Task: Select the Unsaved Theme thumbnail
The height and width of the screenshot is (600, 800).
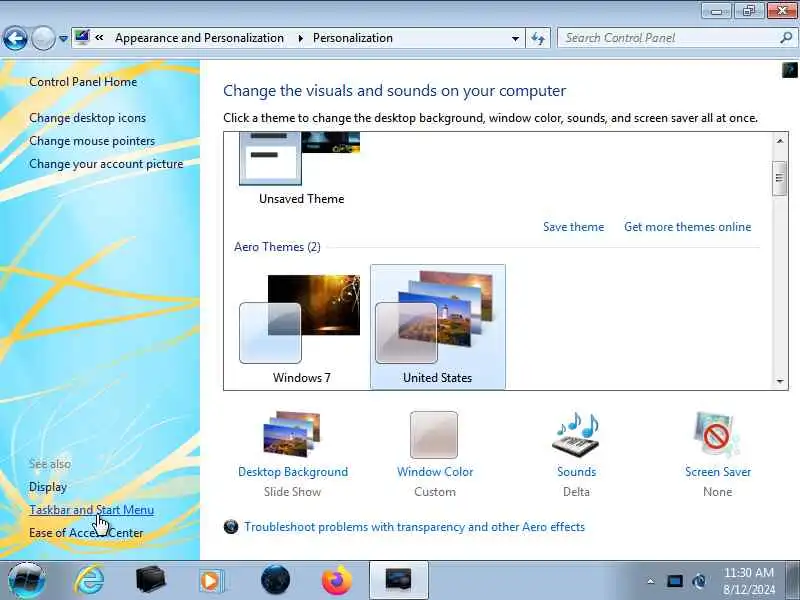Action: pos(301,168)
